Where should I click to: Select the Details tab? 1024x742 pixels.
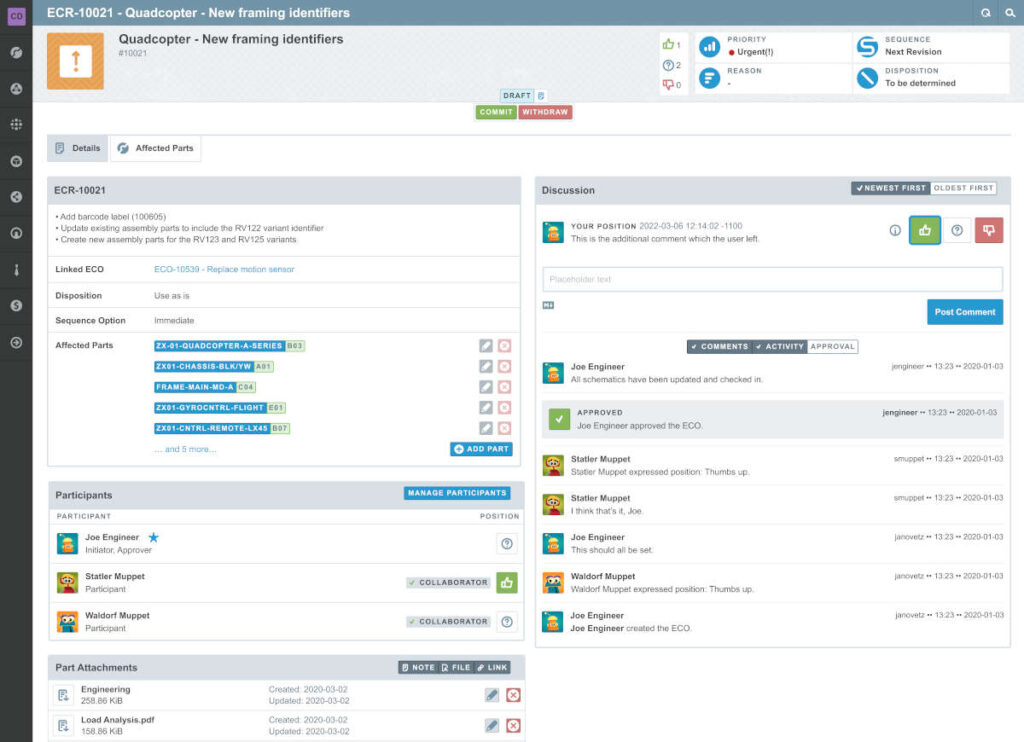coord(78,148)
